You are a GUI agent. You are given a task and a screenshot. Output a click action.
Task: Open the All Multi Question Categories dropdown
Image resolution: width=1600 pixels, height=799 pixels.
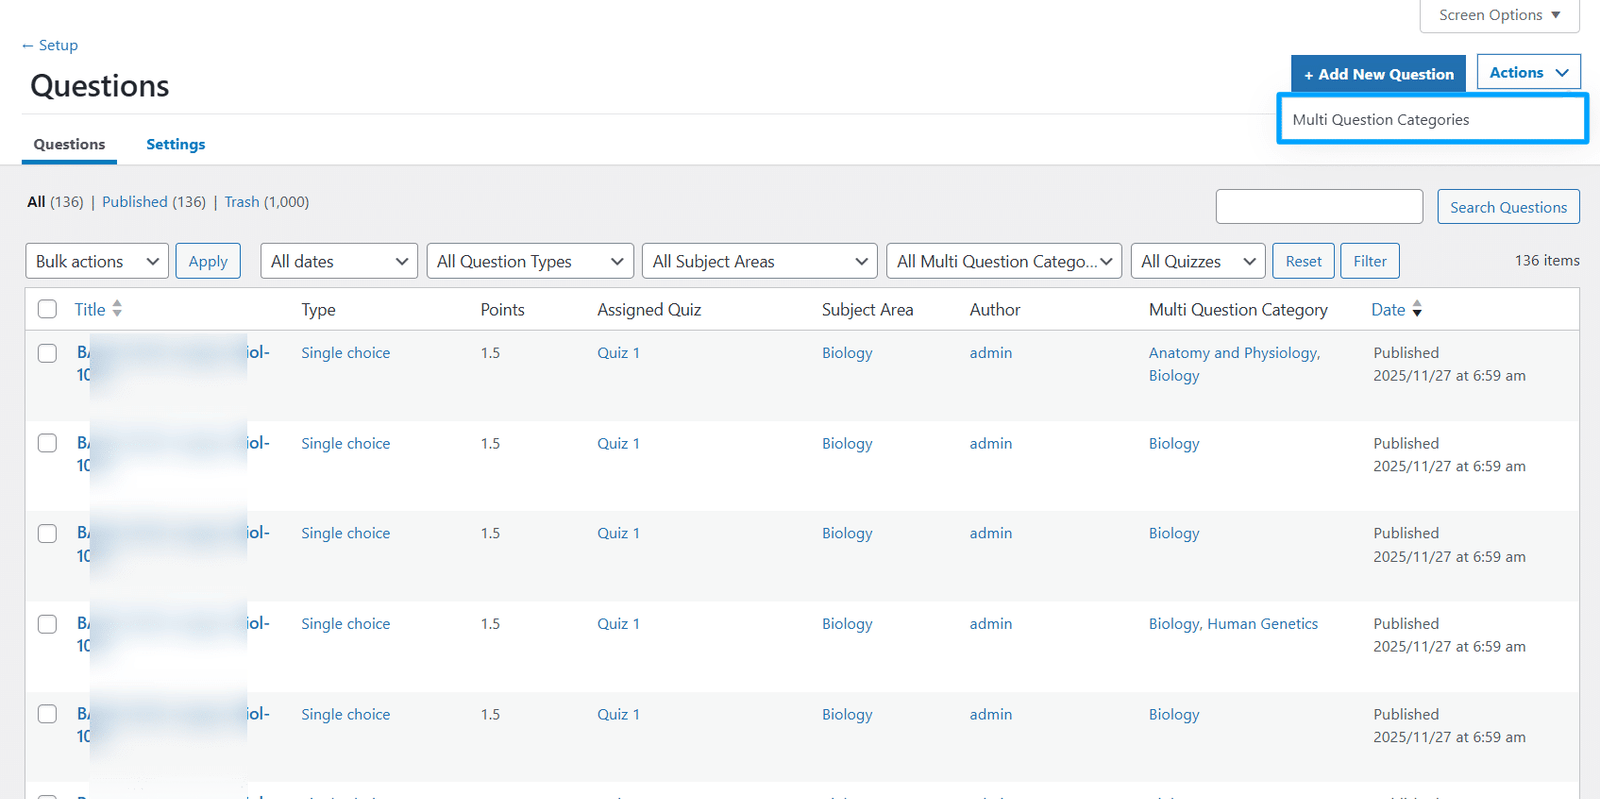coord(1004,261)
